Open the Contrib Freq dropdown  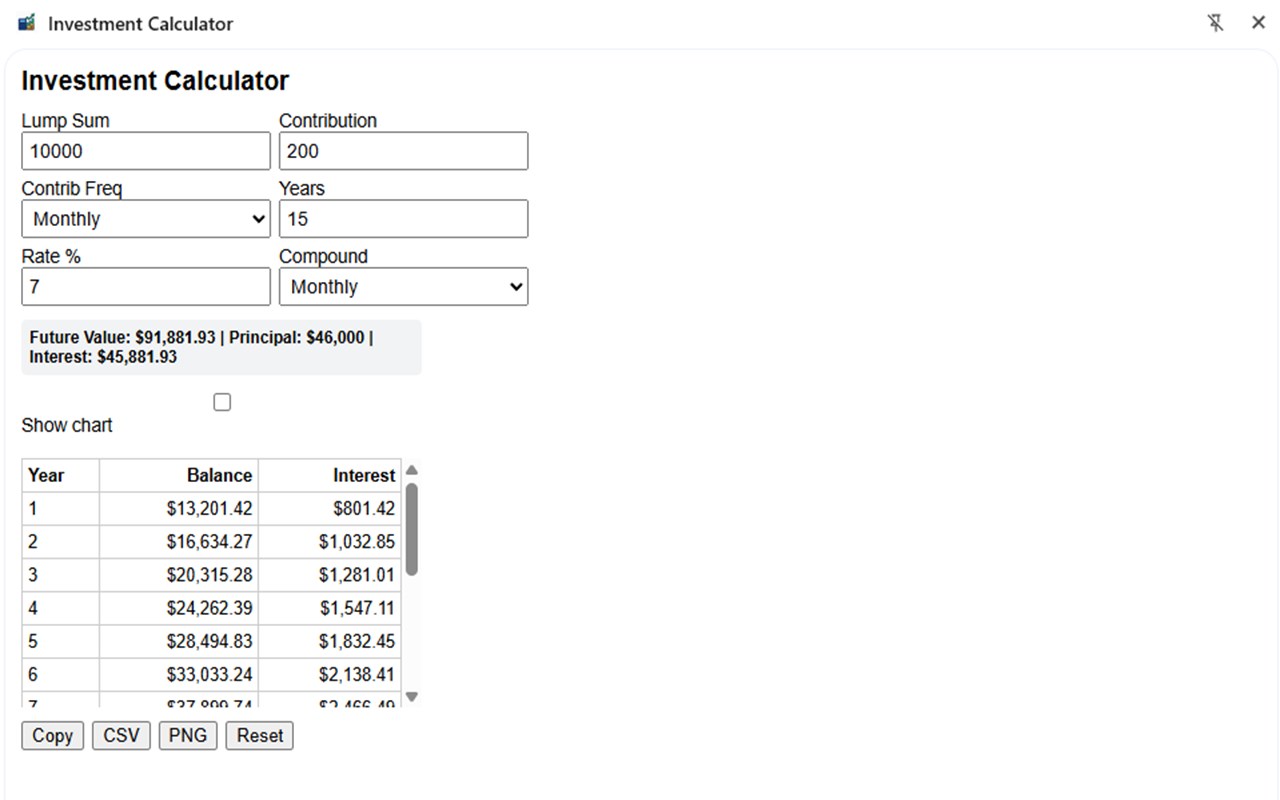pyautogui.click(x=146, y=219)
